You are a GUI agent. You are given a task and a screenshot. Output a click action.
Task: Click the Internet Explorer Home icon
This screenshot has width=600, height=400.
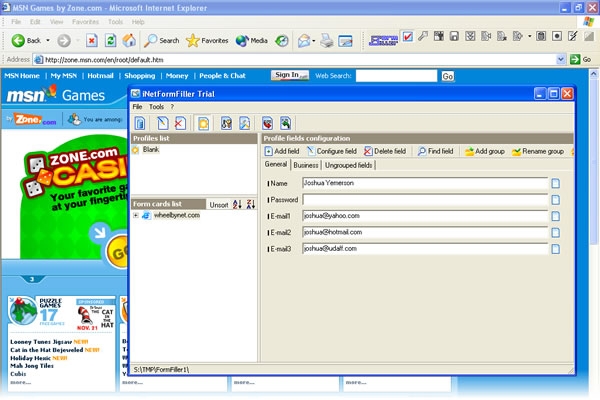click(x=129, y=41)
